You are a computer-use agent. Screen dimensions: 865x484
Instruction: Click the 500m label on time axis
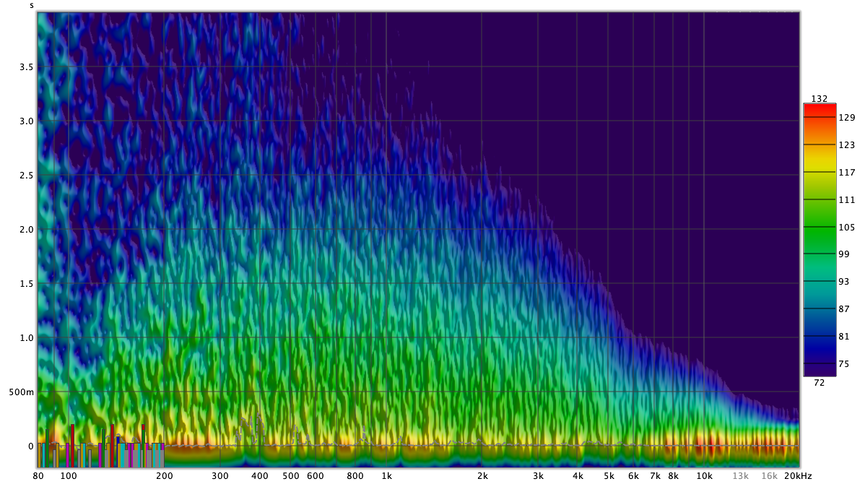click(22, 392)
